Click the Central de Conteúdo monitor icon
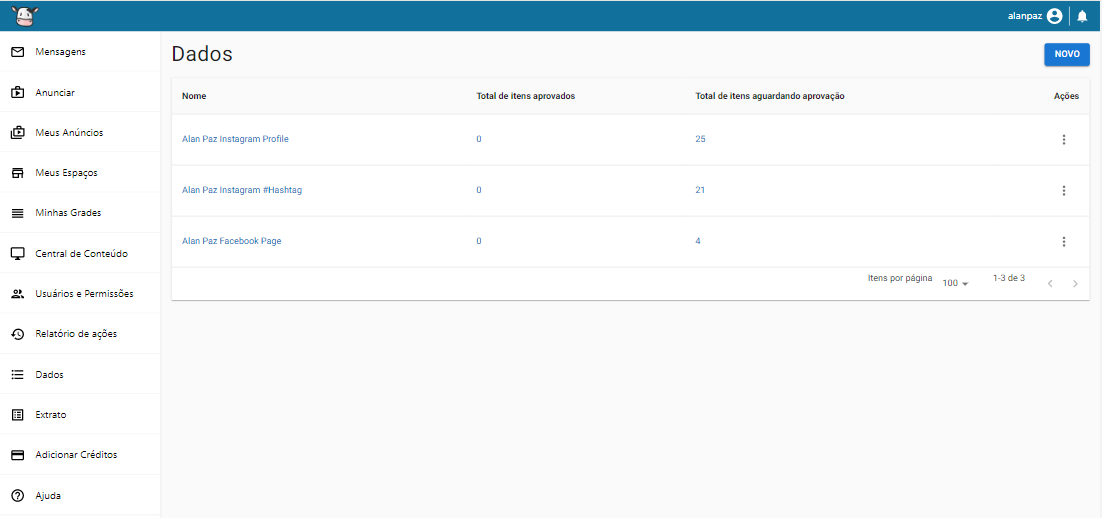This screenshot has width=1102, height=518. (x=18, y=254)
